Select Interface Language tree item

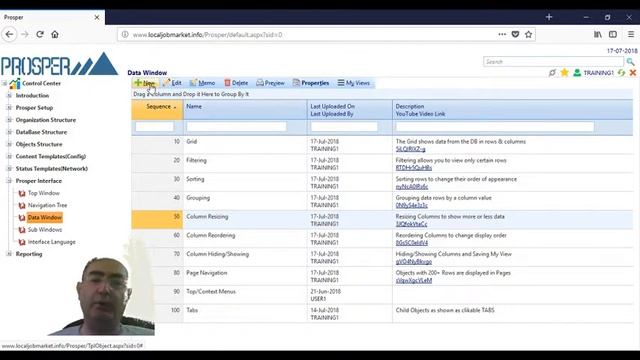click(x=51, y=242)
